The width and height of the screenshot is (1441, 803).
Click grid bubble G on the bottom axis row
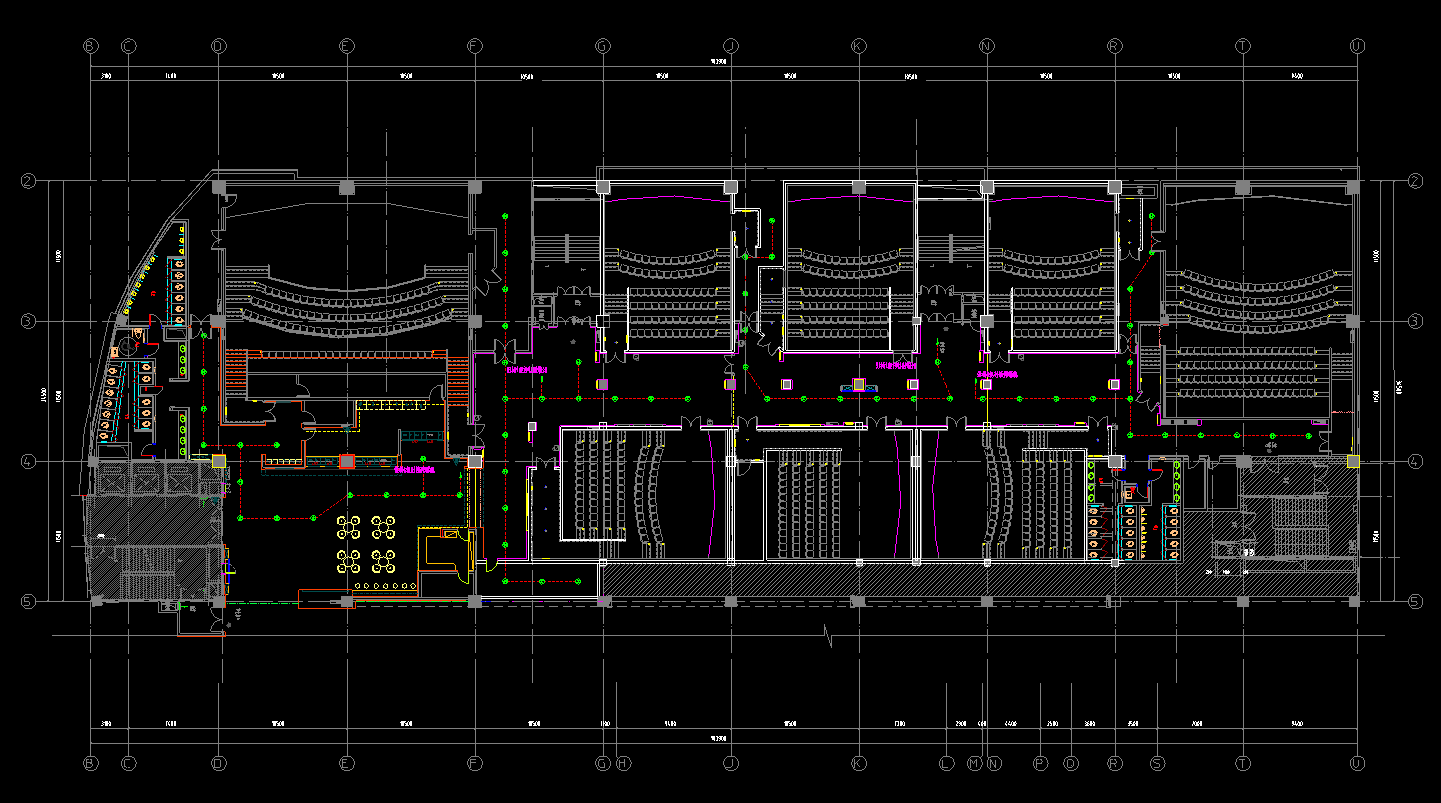(x=603, y=764)
